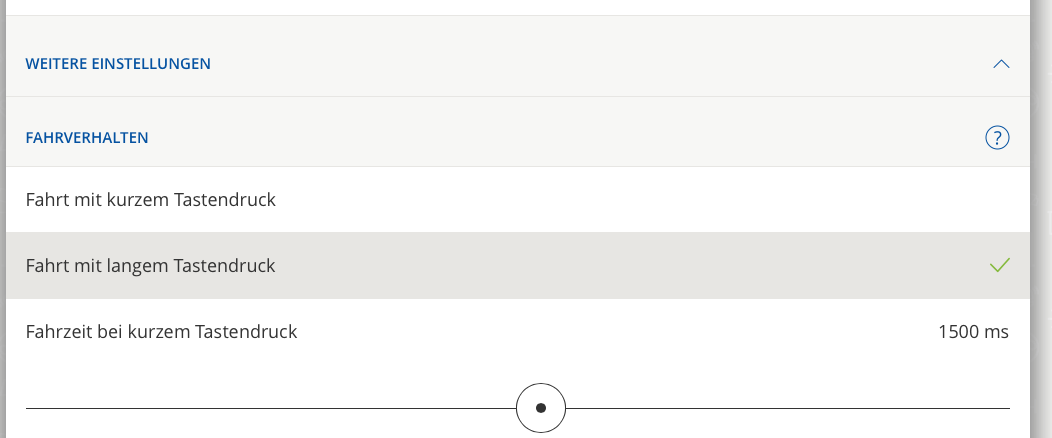The width and height of the screenshot is (1052, 438).
Task: Click the far right end of Fahrzeit slider
Action: point(1007,408)
